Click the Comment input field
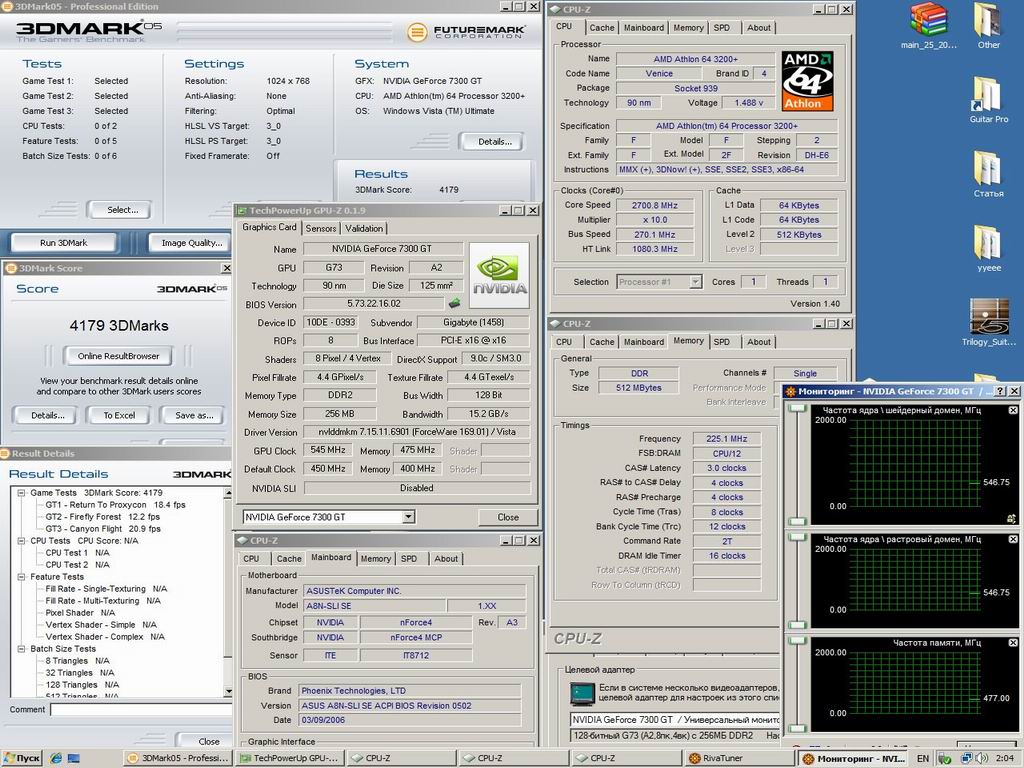This screenshot has width=1024, height=768. (x=141, y=709)
